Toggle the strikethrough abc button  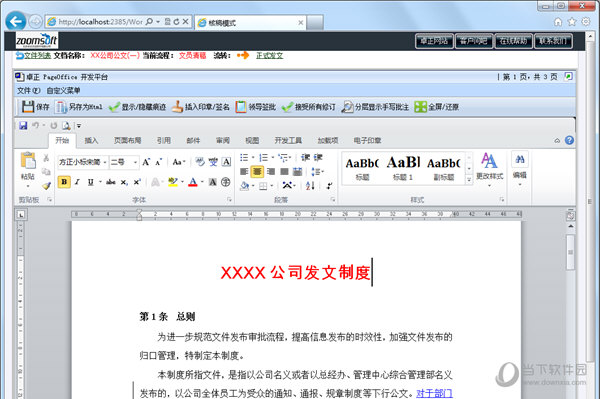pos(111,182)
